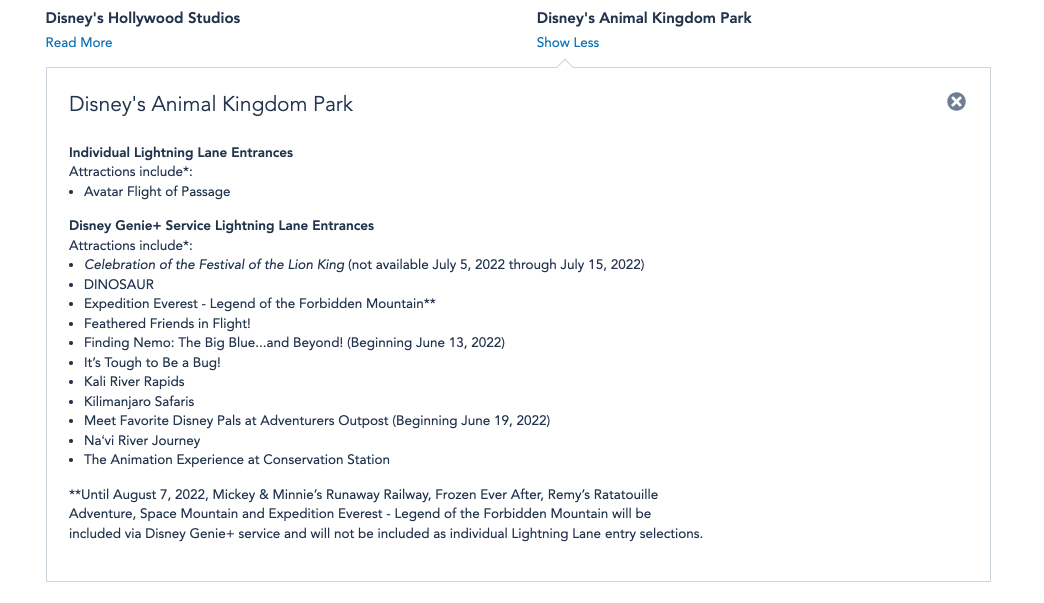Click the Individual Lightning Lane Entrances heading

pyautogui.click(x=181, y=152)
